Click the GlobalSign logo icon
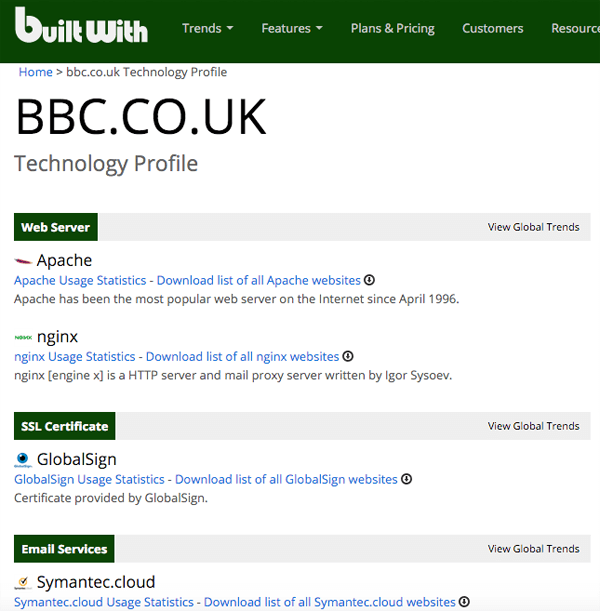Viewport: 600px width, 611px height. tap(23, 460)
